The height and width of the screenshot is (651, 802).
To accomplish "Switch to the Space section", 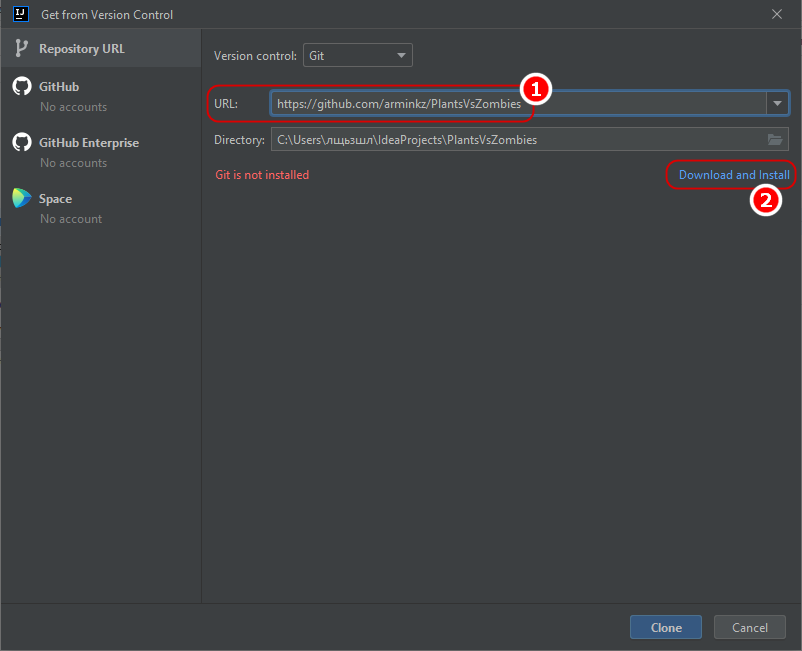I will 101,208.
